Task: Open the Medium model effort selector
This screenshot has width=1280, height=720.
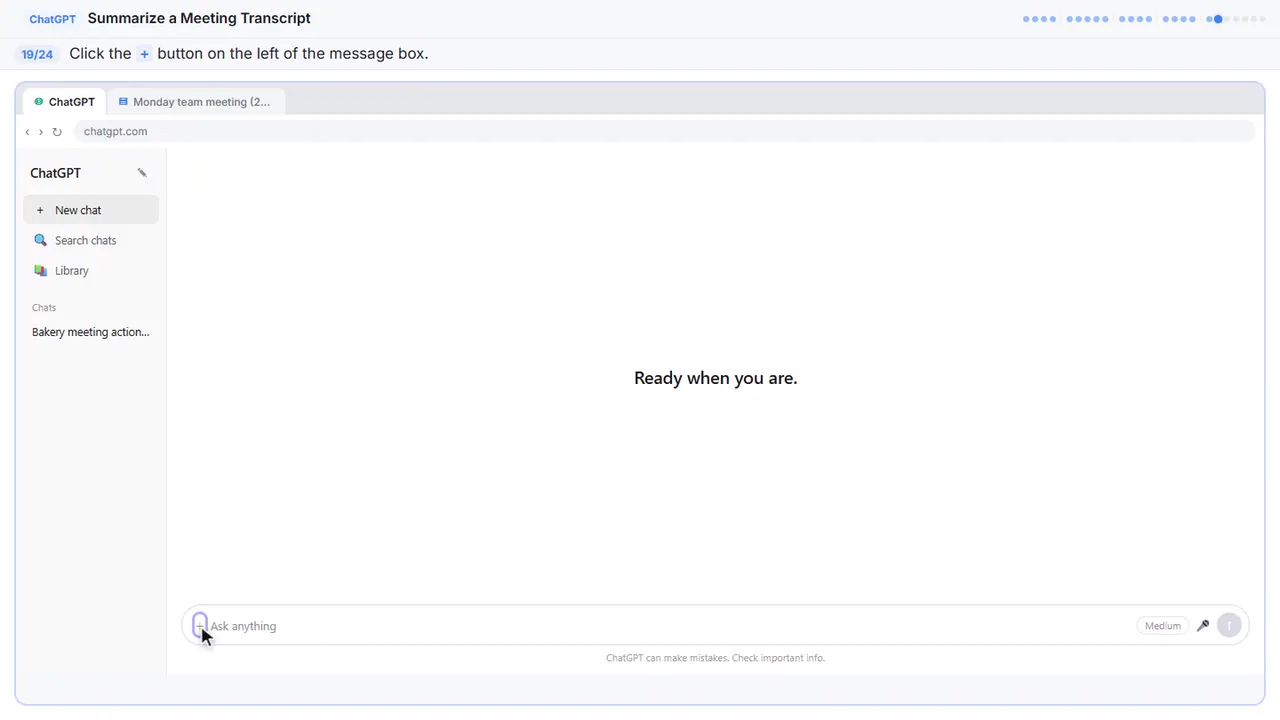Action: [x=1162, y=626]
